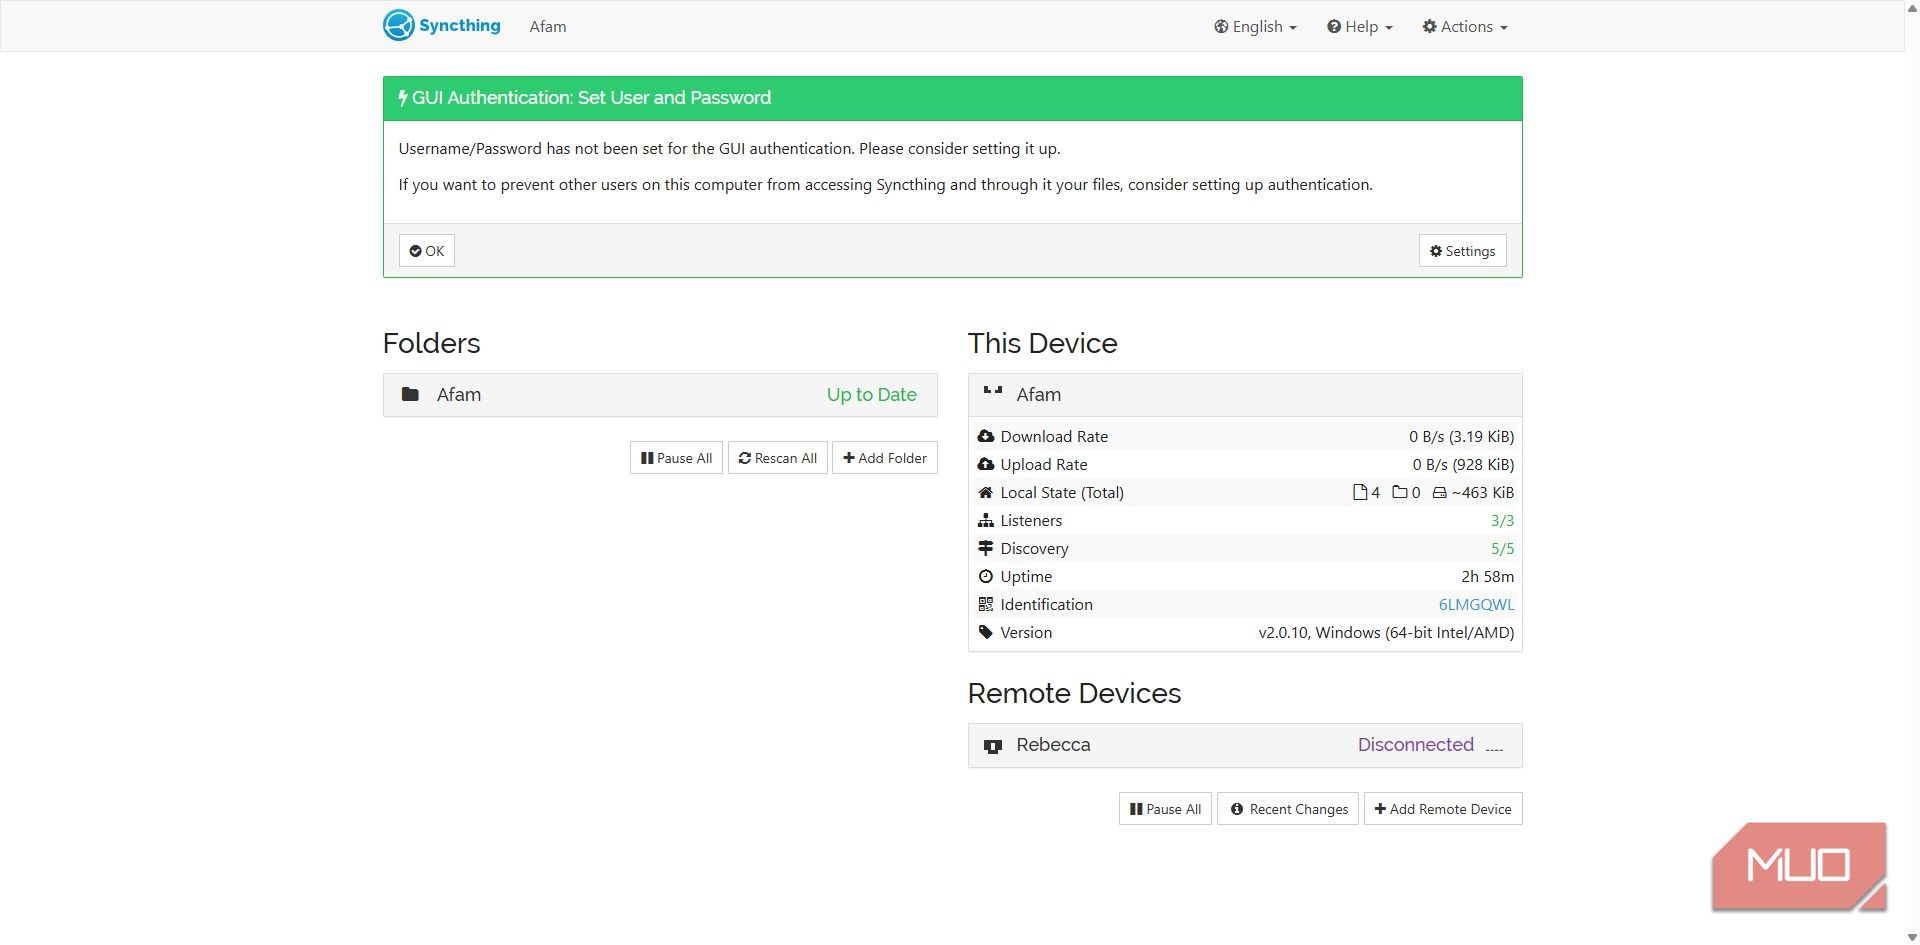
Task: Click the Upload Rate cloud icon
Action: tap(986, 464)
